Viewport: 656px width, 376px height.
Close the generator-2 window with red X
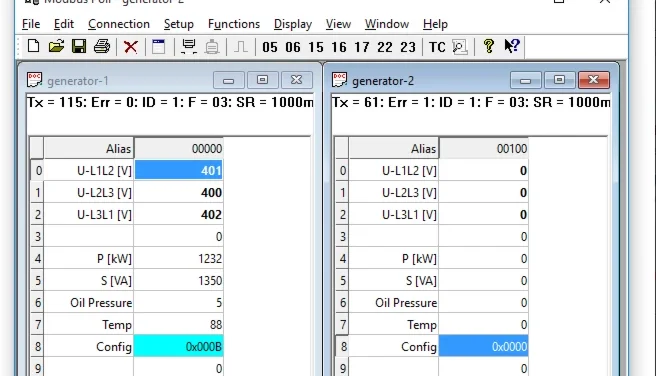pos(594,80)
